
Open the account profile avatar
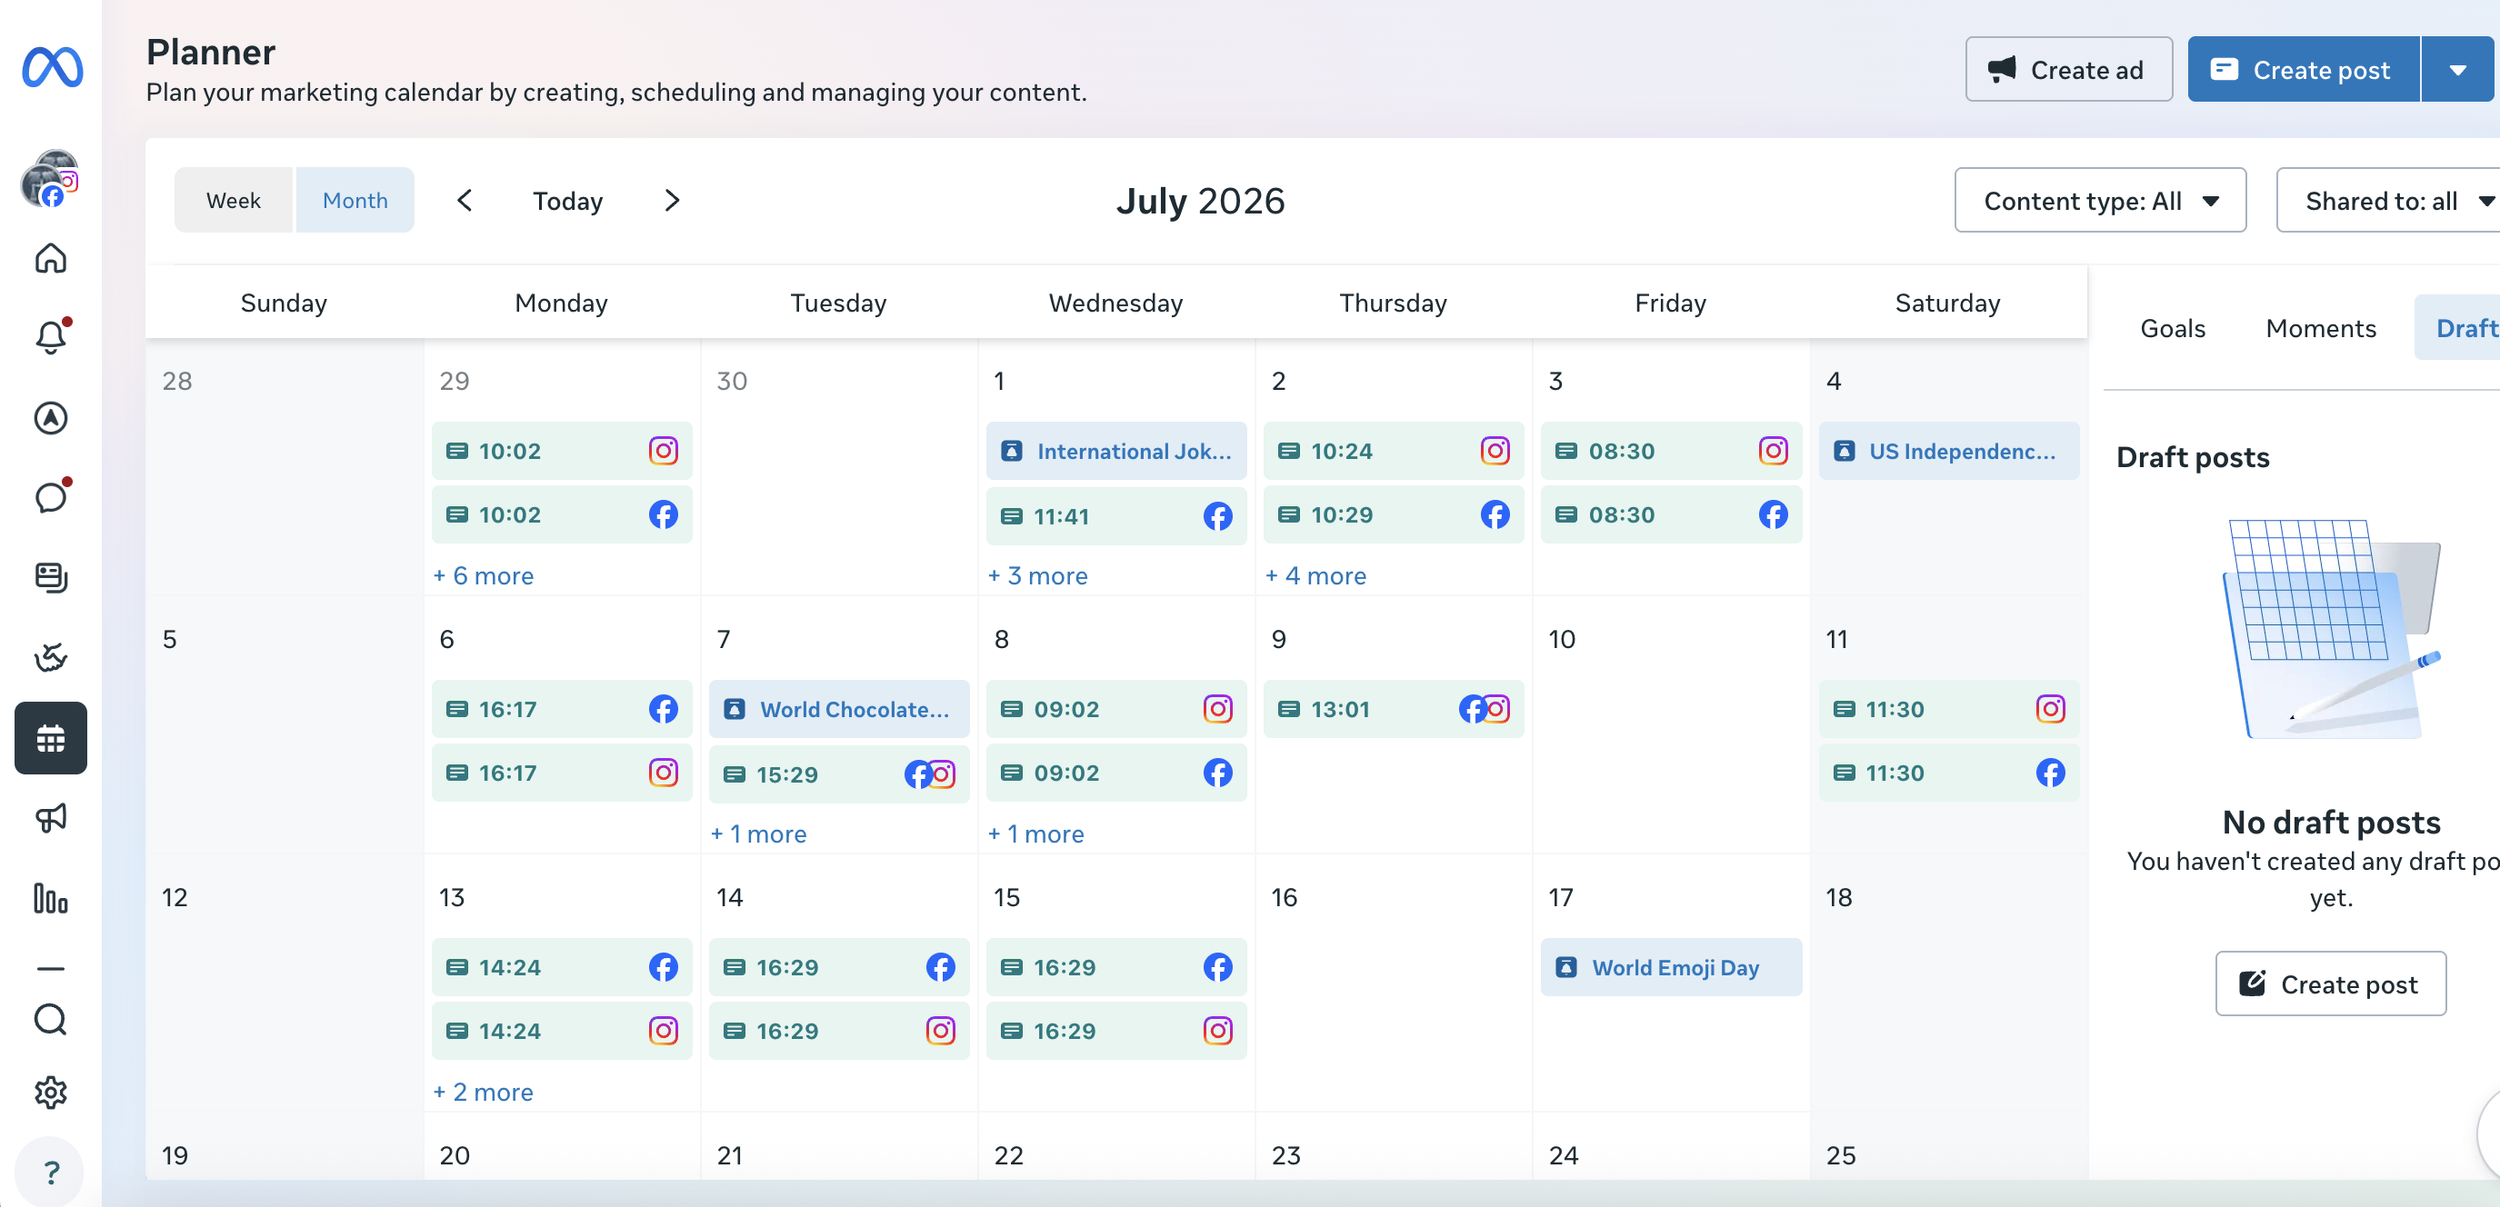click(x=50, y=179)
